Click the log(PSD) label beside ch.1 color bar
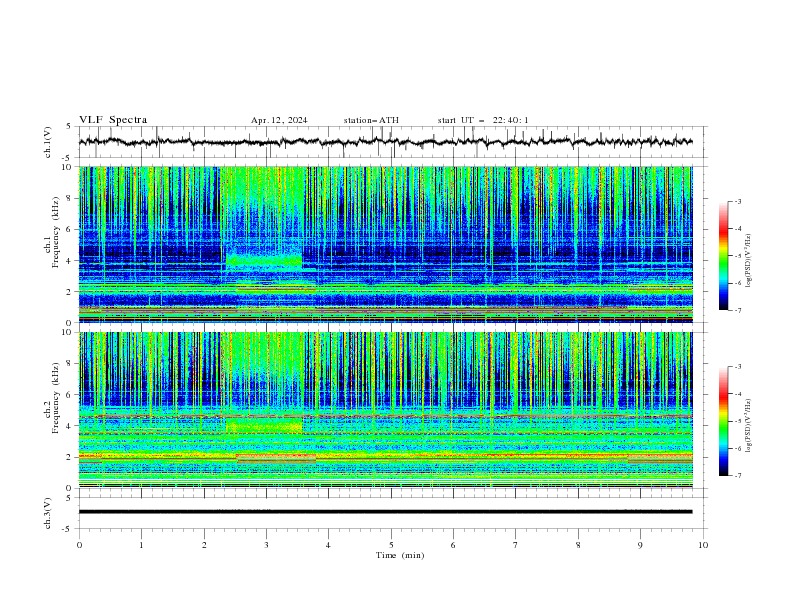This screenshot has width=792, height=612. 749,261
